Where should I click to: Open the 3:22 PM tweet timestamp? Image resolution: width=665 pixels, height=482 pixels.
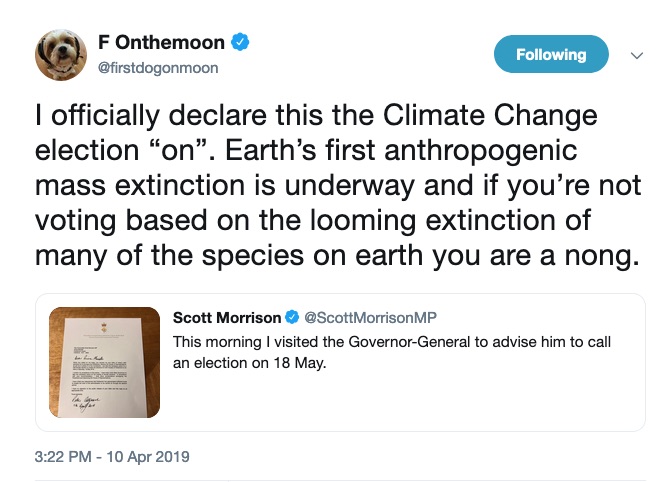[x=63, y=456]
